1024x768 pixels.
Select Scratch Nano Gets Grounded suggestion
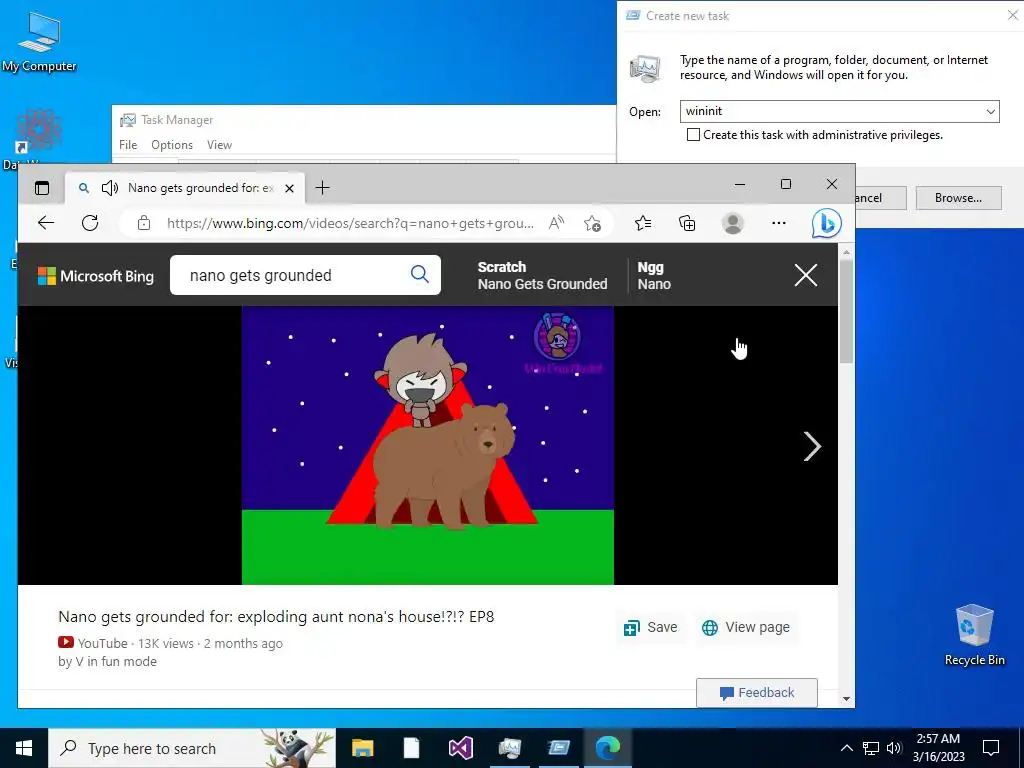click(x=542, y=276)
